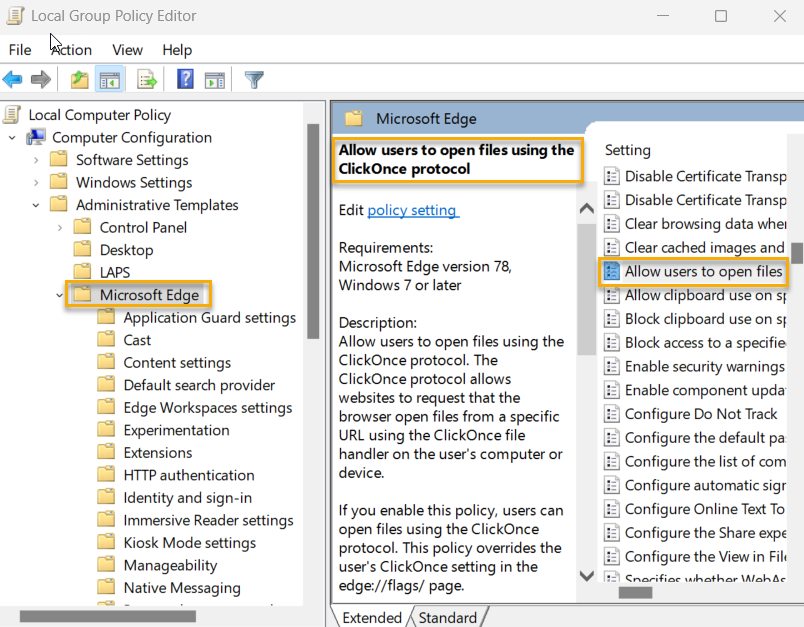
Task: Toggle the Show/Hide Console Tree icon
Action: point(110,79)
